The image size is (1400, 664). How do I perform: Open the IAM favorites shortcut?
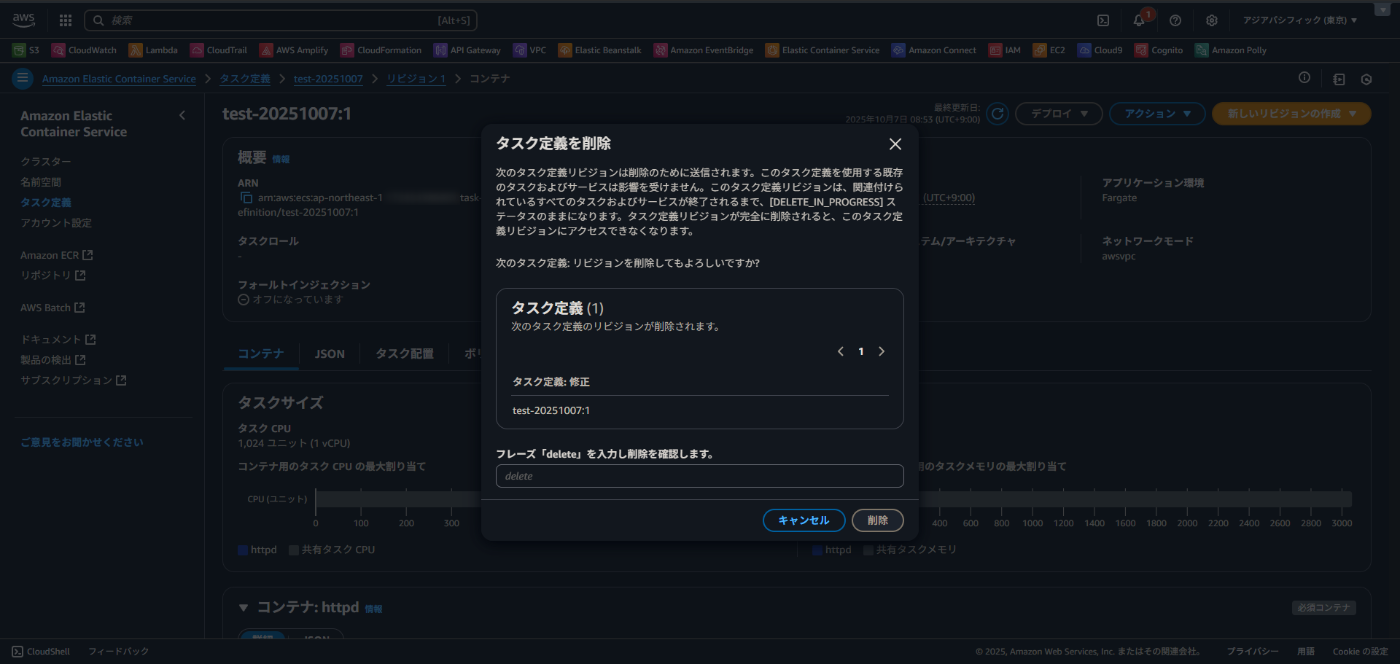(1005, 50)
